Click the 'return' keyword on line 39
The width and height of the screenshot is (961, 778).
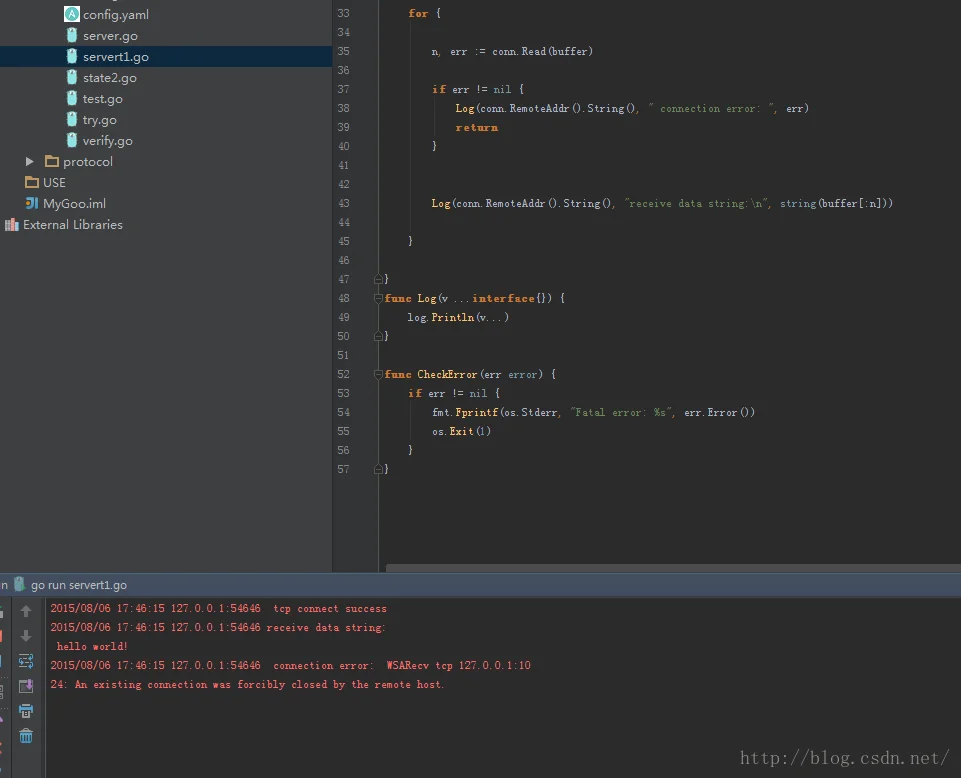pos(476,128)
